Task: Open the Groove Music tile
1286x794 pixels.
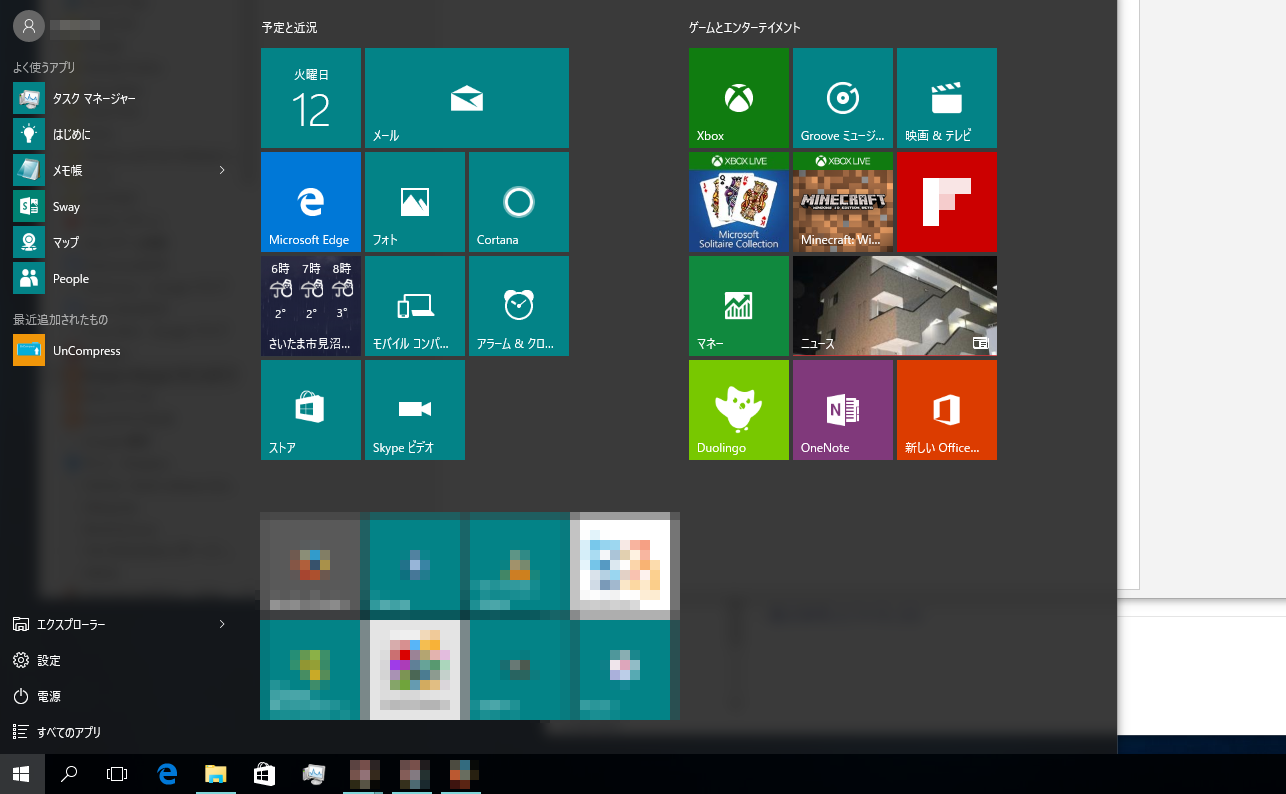Action: pyautogui.click(x=843, y=98)
